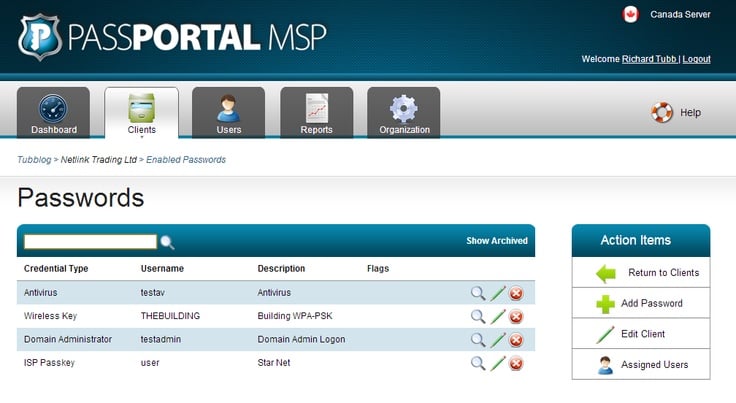Edit the Wireless Key entry with the pencil

498,317
